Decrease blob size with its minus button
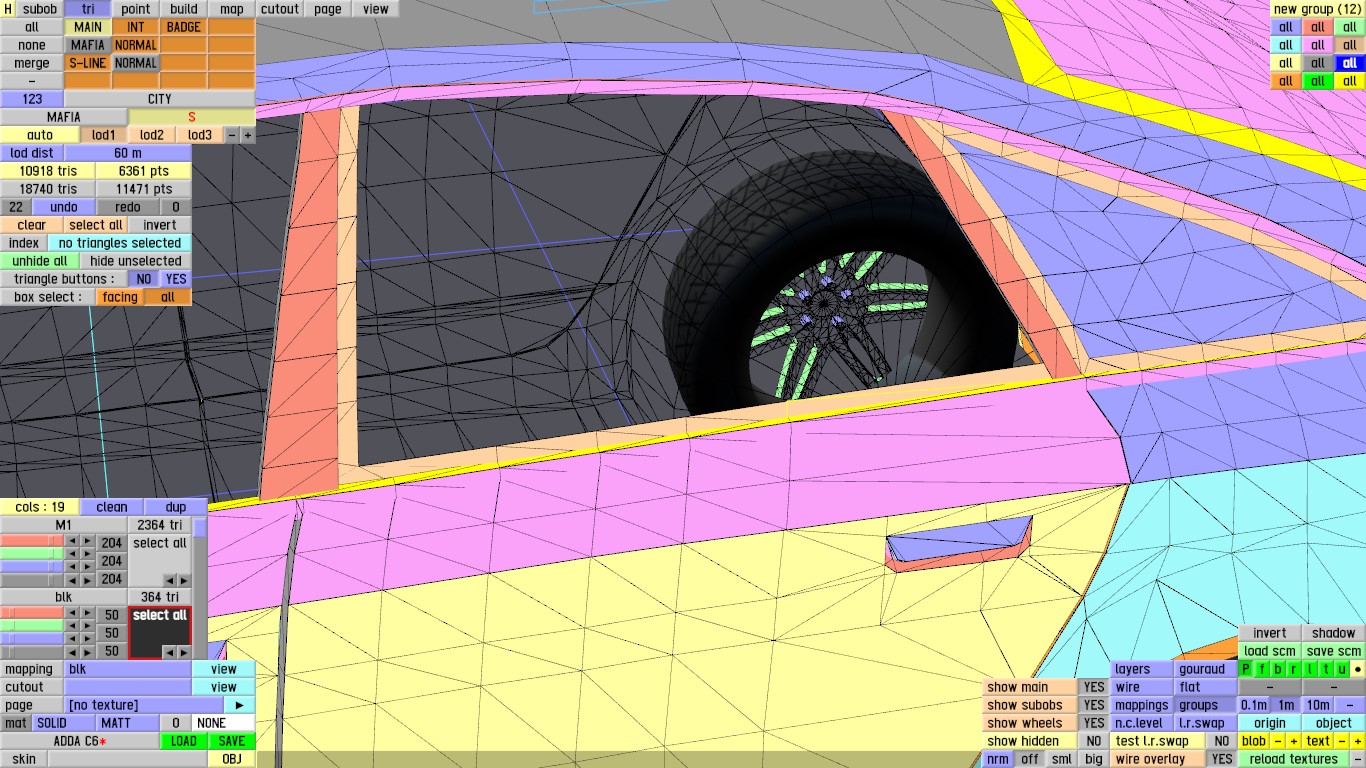The height and width of the screenshot is (768, 1366). pyautogui.click(x=1278, y=741)
